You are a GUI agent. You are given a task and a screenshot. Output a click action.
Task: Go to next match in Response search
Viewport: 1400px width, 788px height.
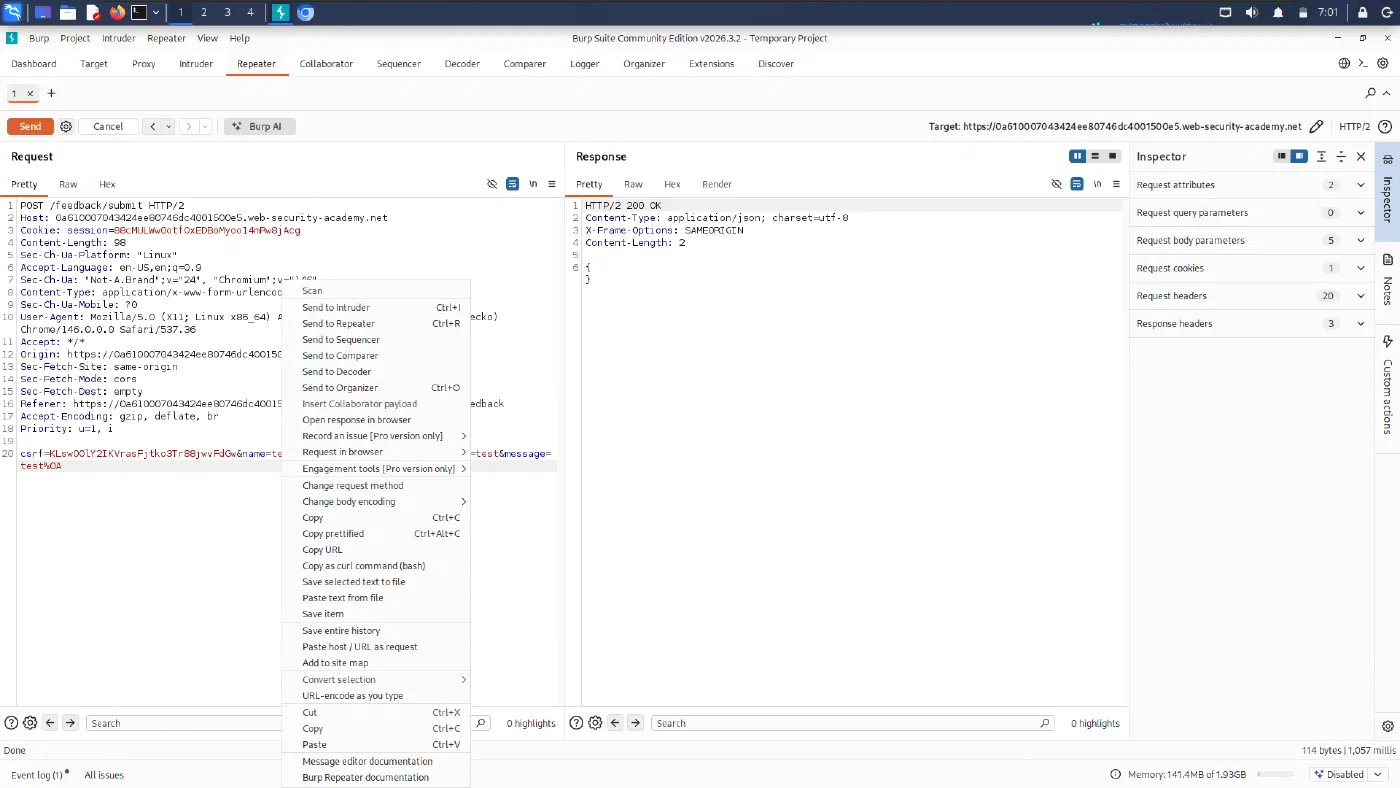click(635, 723)
